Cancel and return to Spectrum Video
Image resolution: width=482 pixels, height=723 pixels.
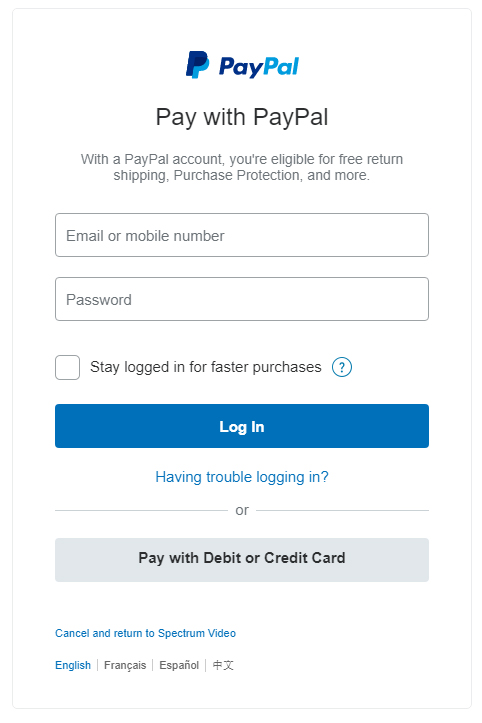point(145,633)
